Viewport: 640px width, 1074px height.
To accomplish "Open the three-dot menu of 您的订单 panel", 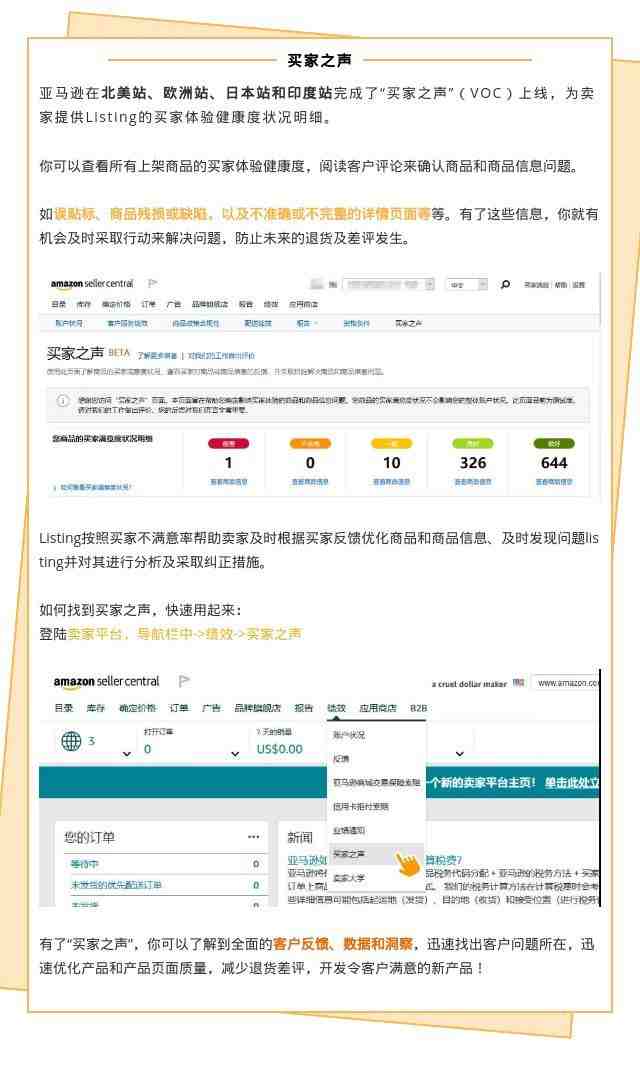I will click(x=254, y=837).
